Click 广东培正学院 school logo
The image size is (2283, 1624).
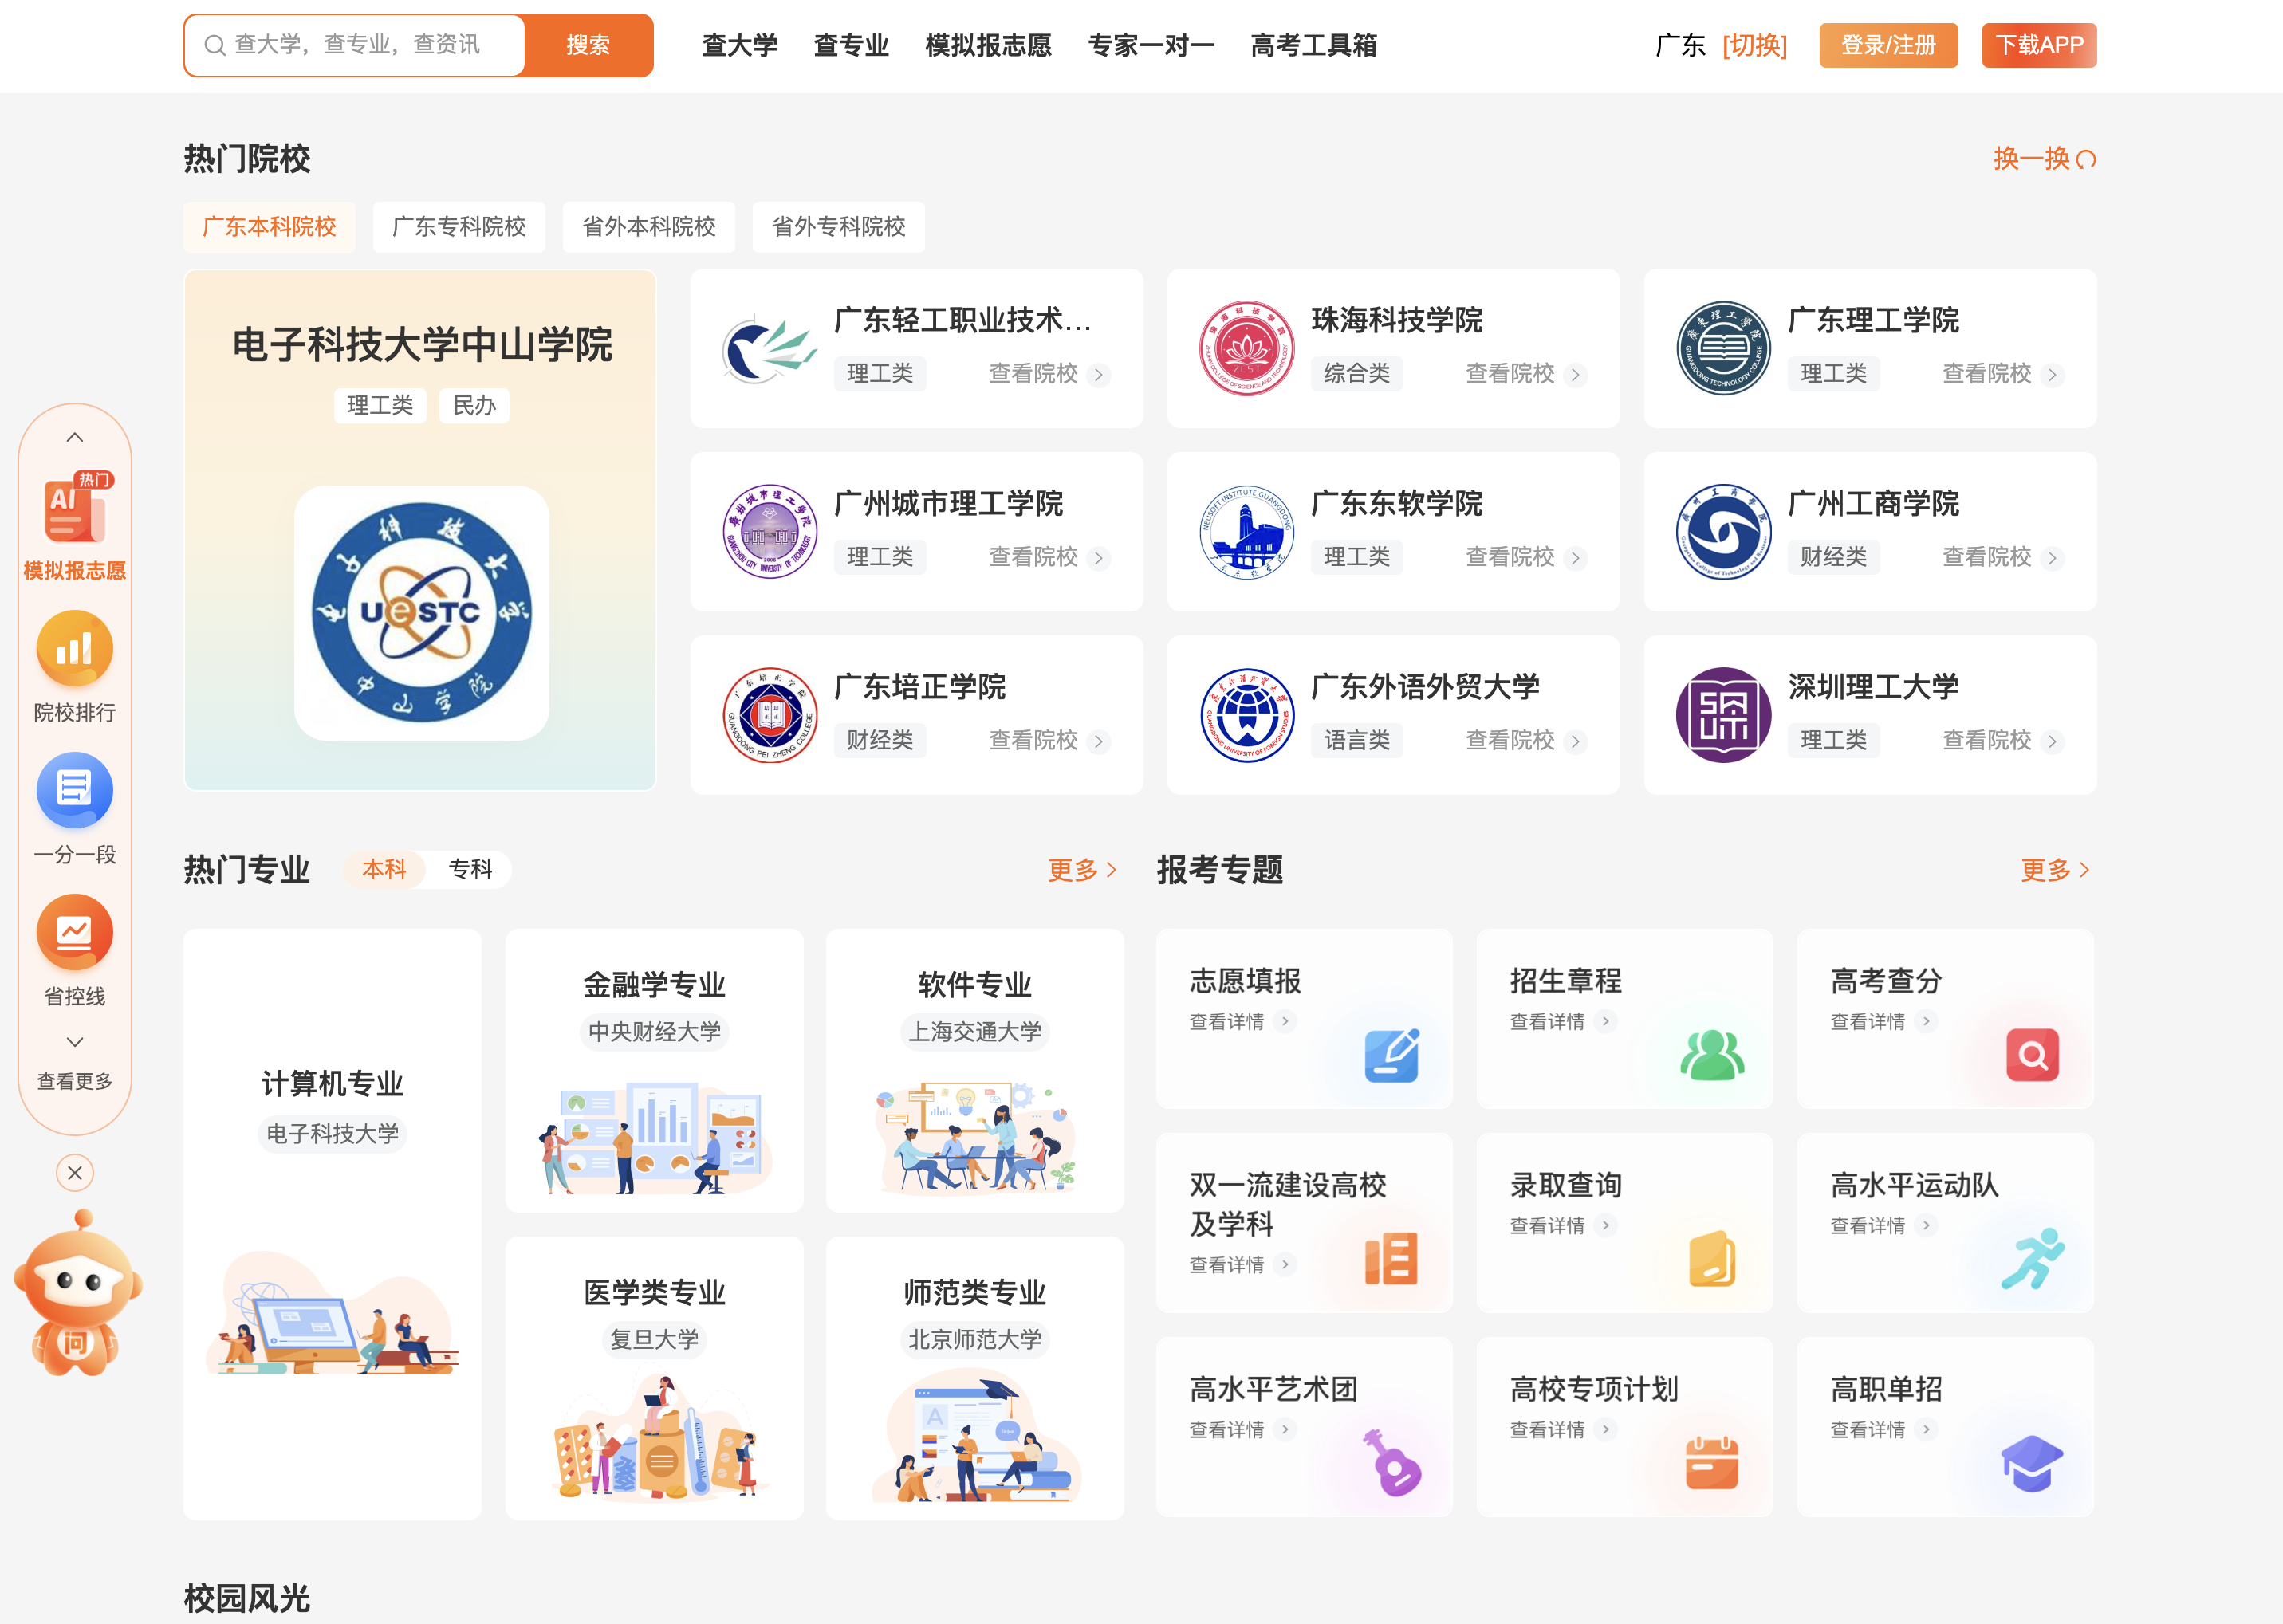(x=770, y=716)
